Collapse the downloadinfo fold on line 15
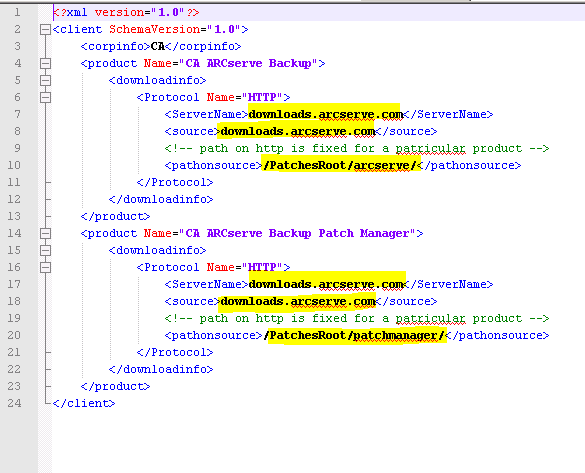 coord(45,250)
